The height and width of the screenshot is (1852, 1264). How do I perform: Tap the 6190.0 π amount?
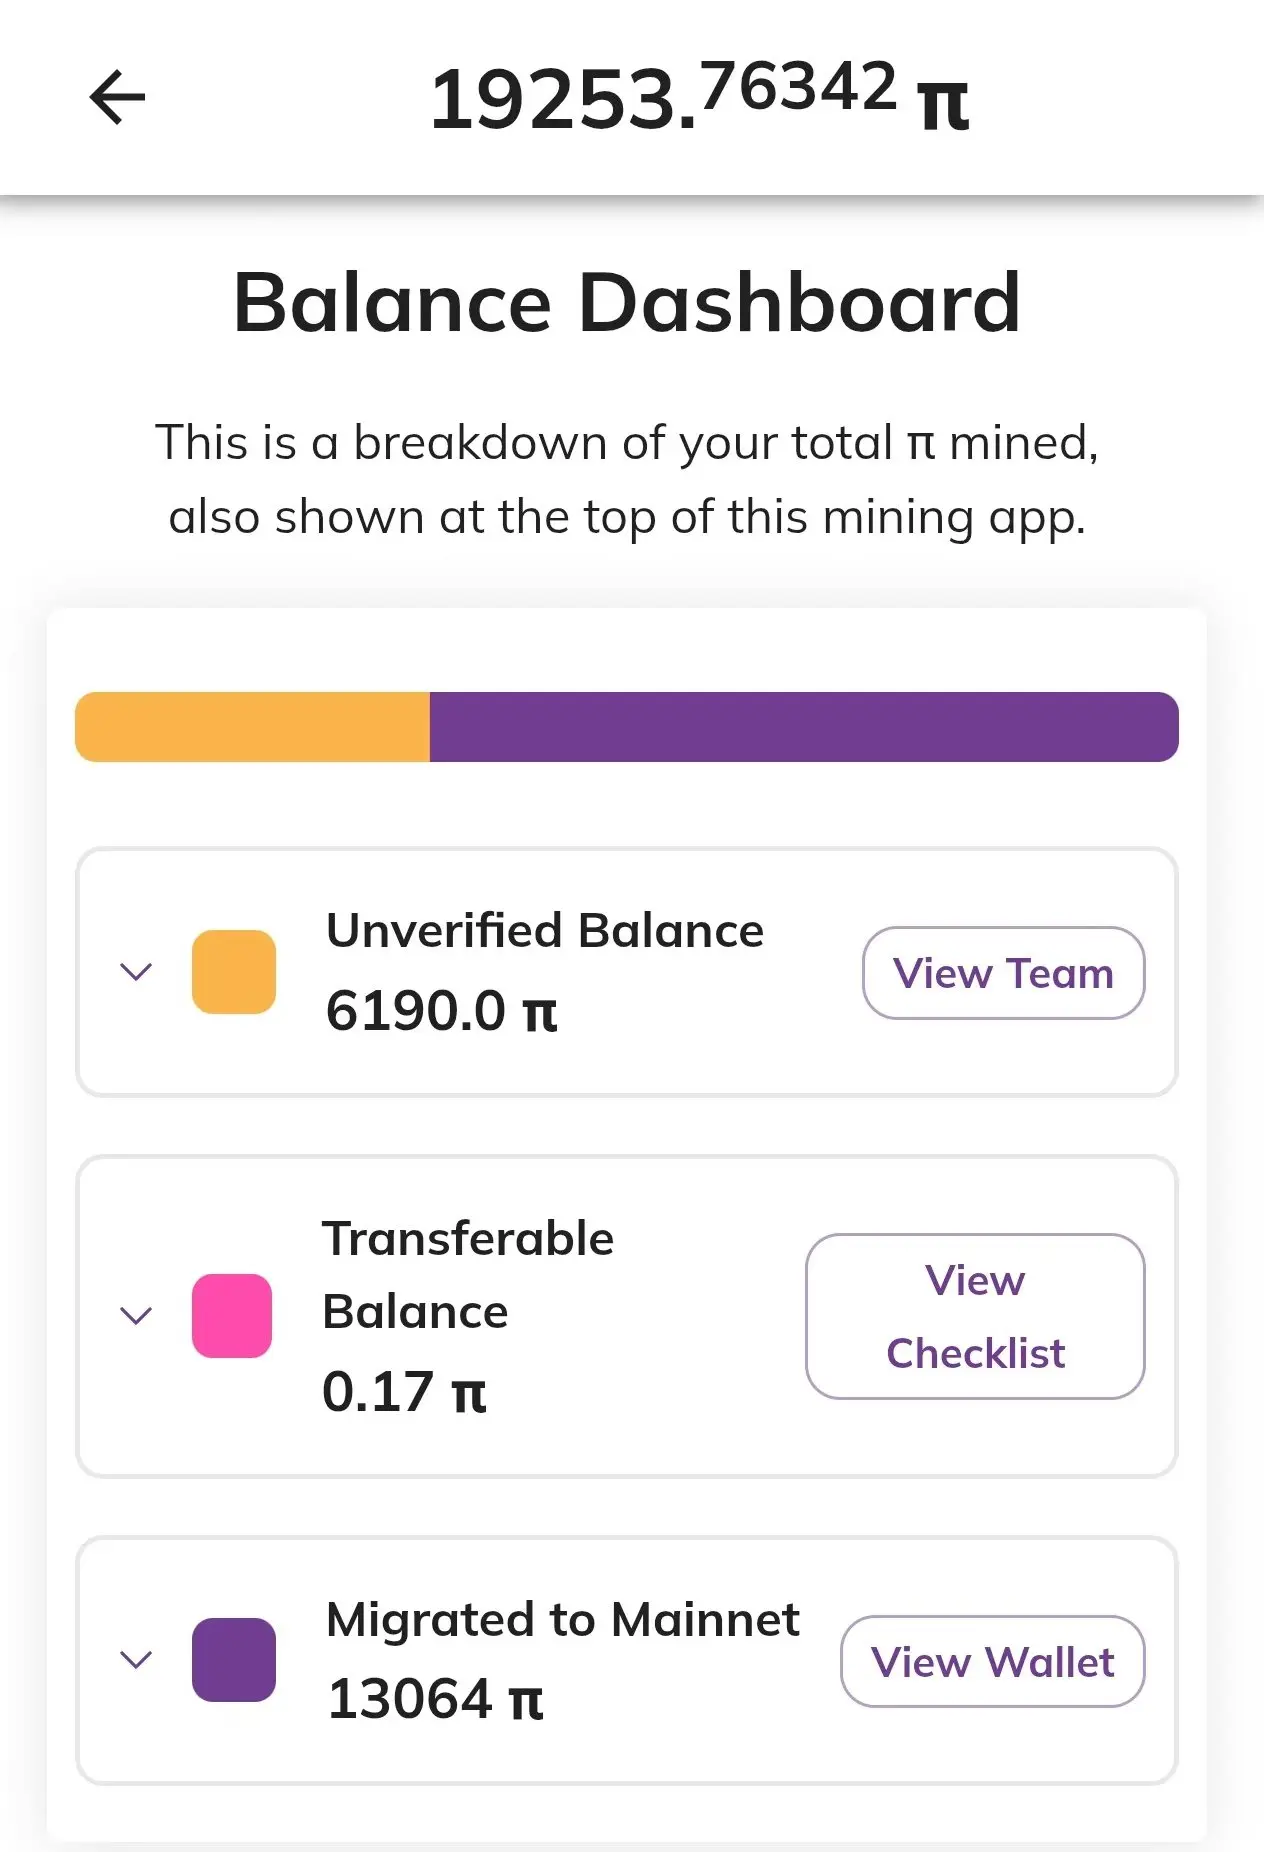click(441, 1010)
